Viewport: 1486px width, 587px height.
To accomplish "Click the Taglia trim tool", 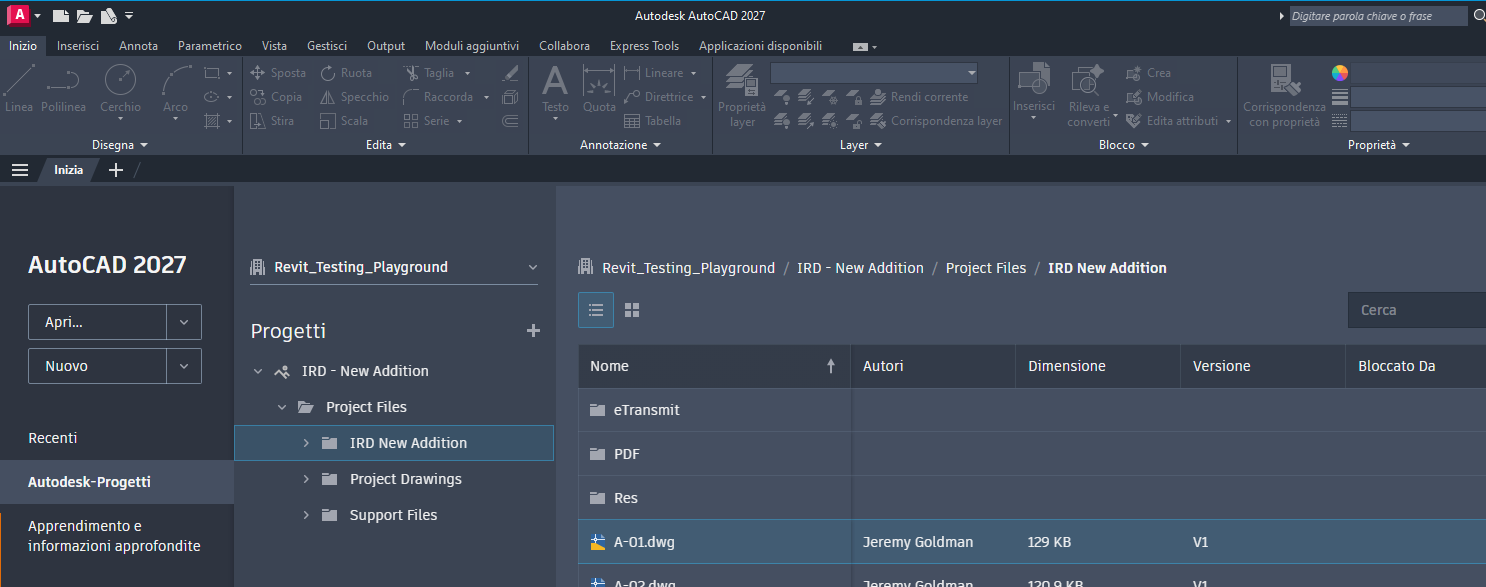I will coord(429,73).
